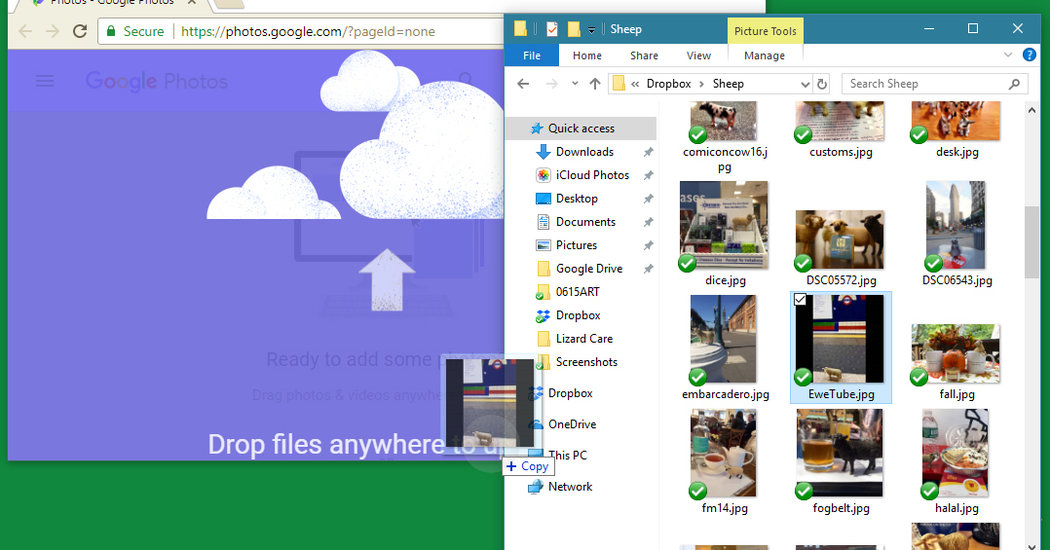Open Screenshots folder in sidebar
1050x550 pixels.
tap(577, 362)
